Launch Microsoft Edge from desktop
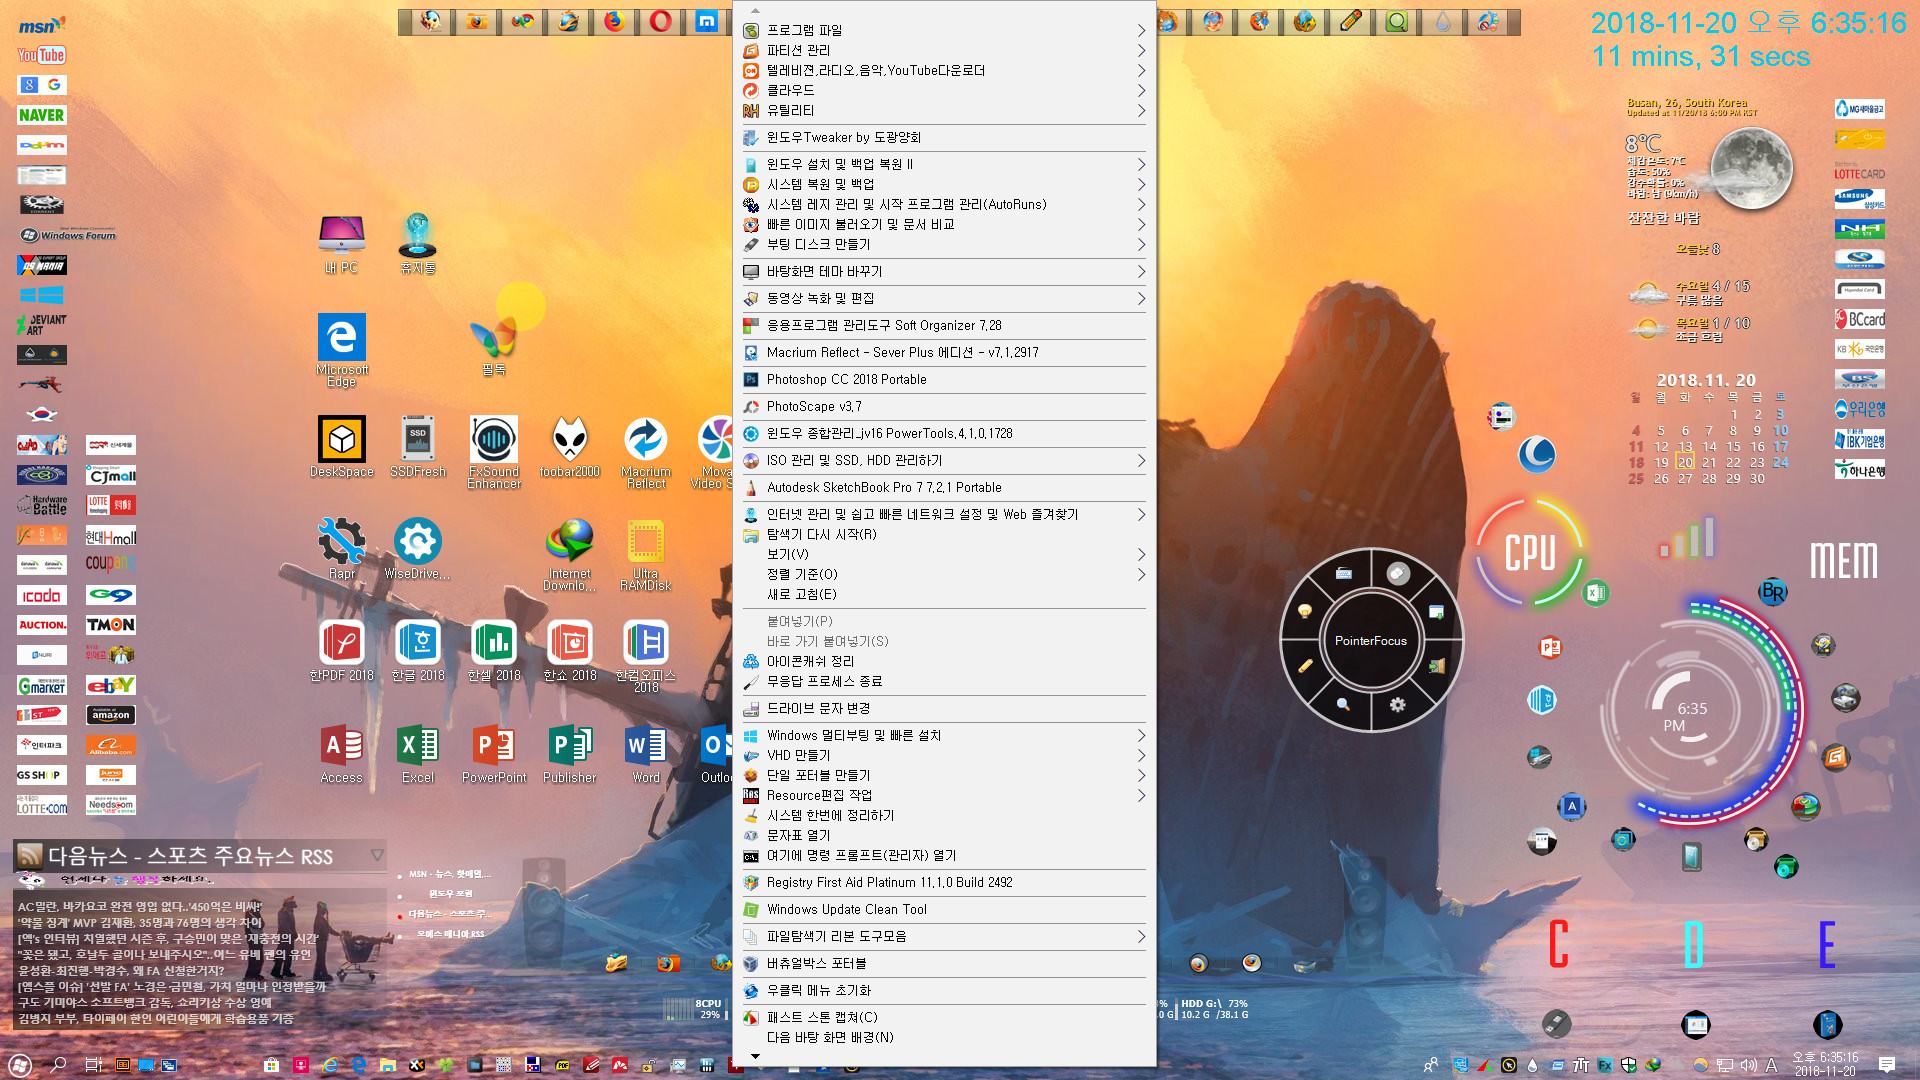This screenshot has width=1920, height=1080. (x=341, y=350)
